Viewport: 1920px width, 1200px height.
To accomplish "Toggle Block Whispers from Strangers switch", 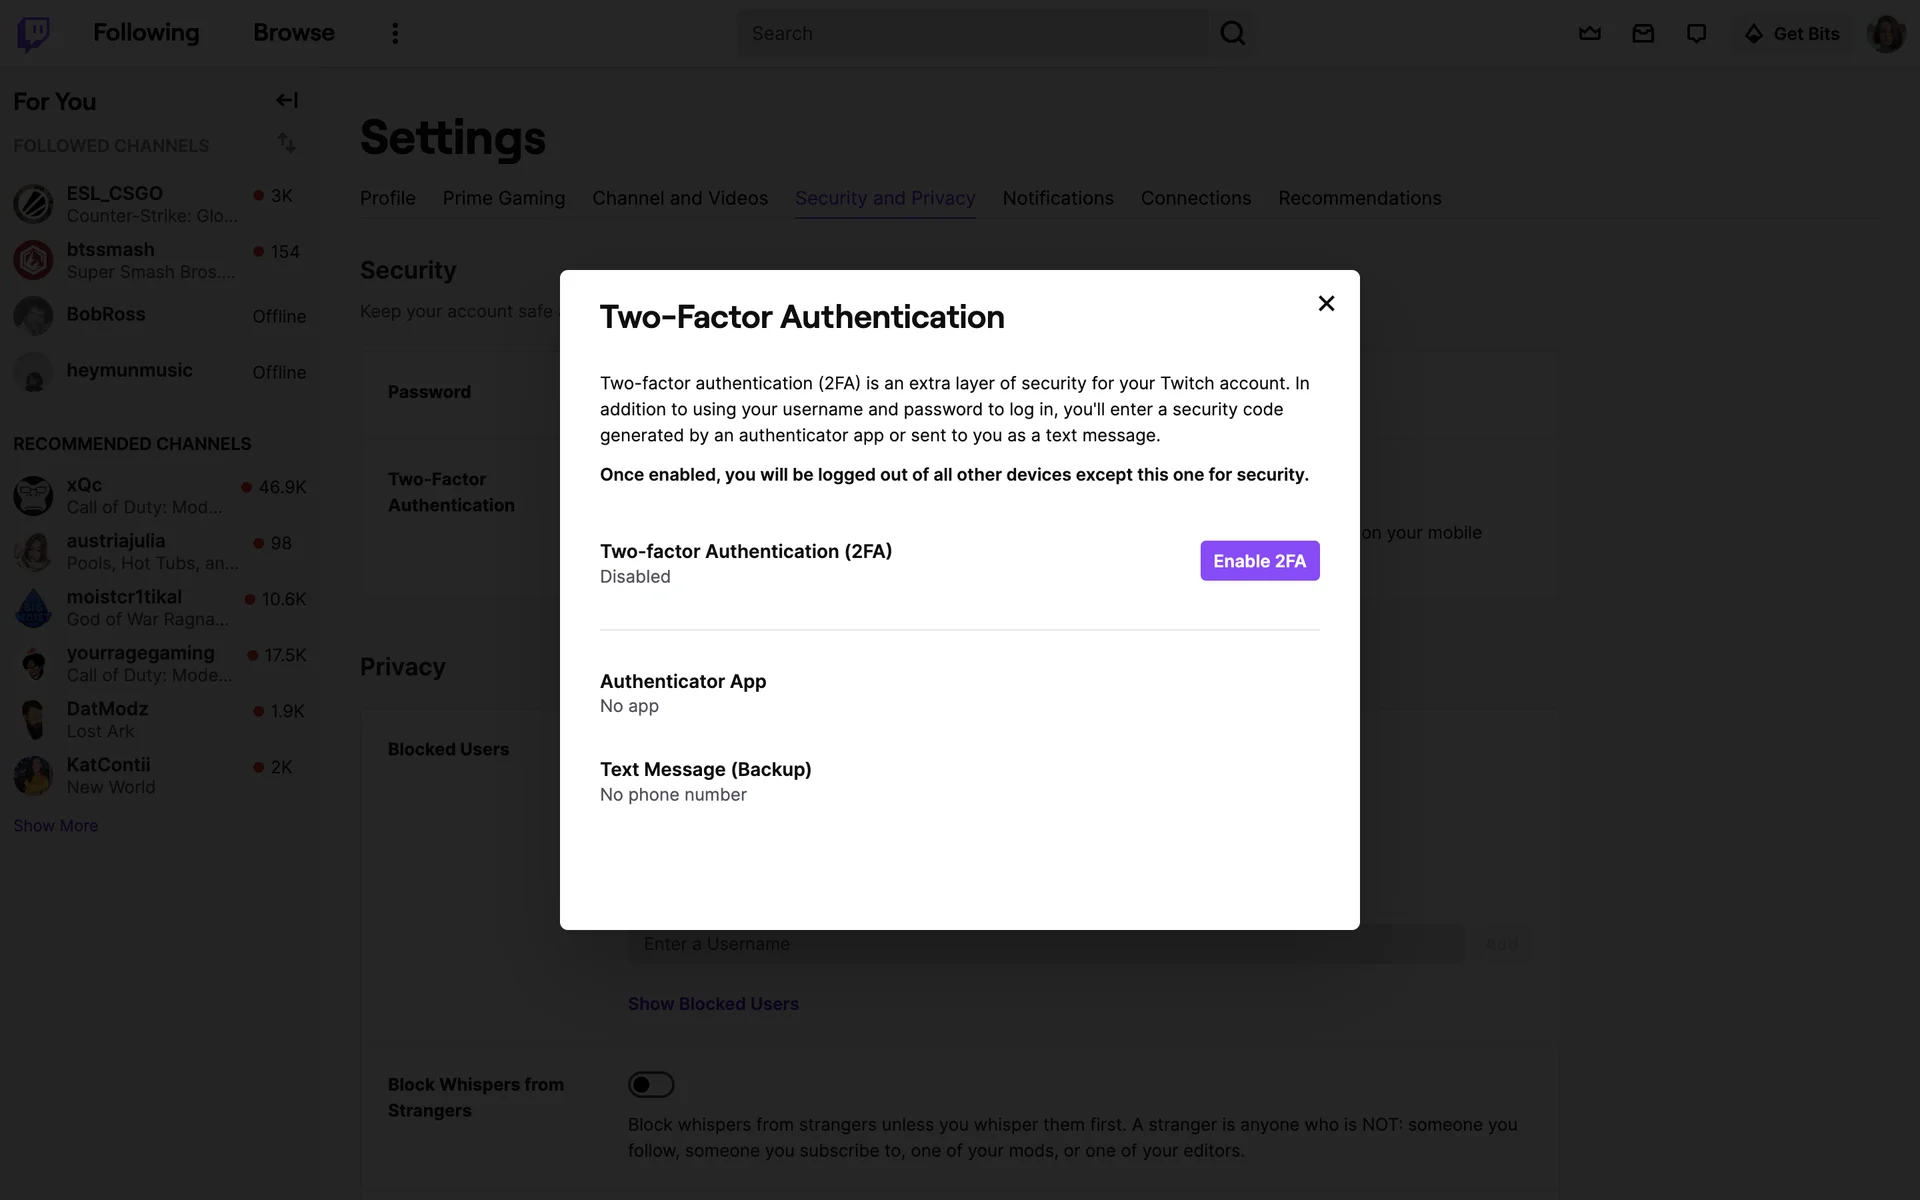I will pos(651,1084).
